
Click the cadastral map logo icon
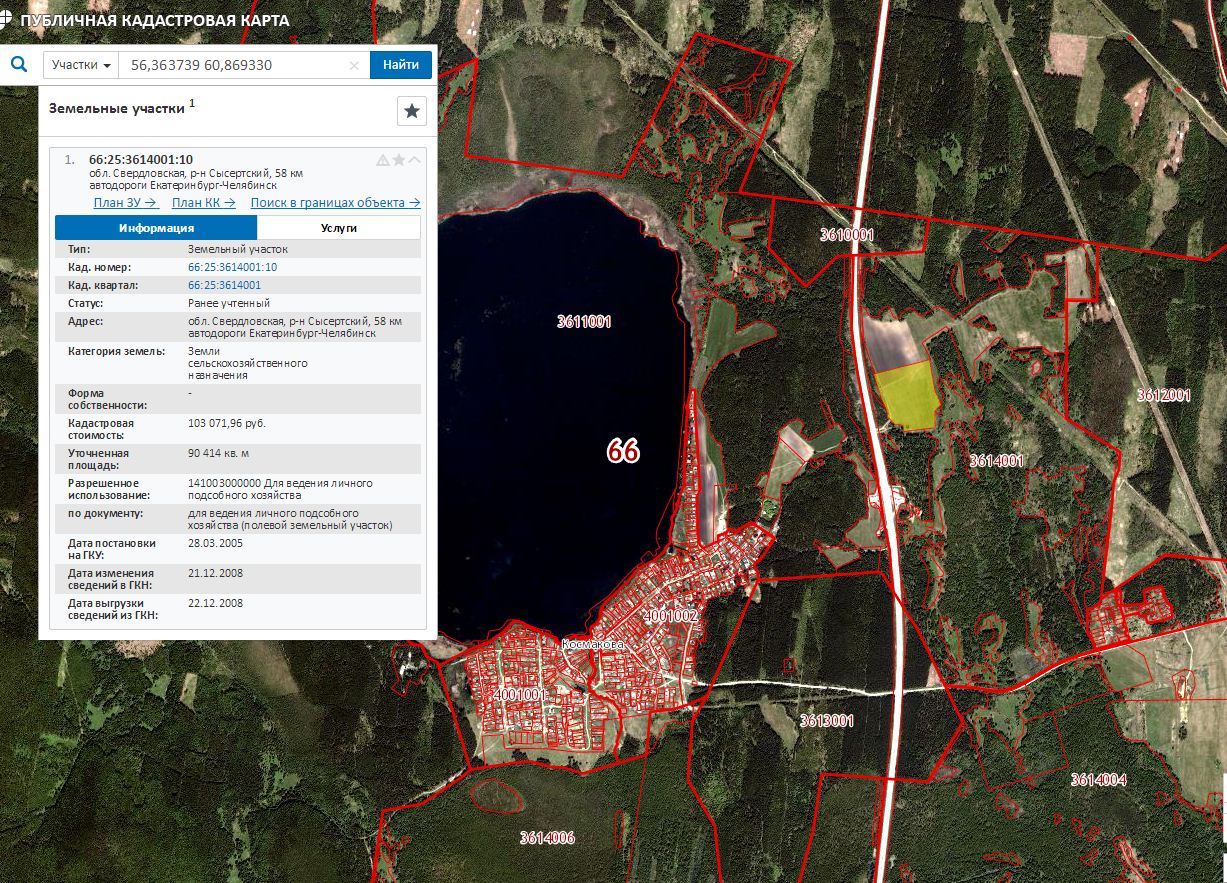6,18
